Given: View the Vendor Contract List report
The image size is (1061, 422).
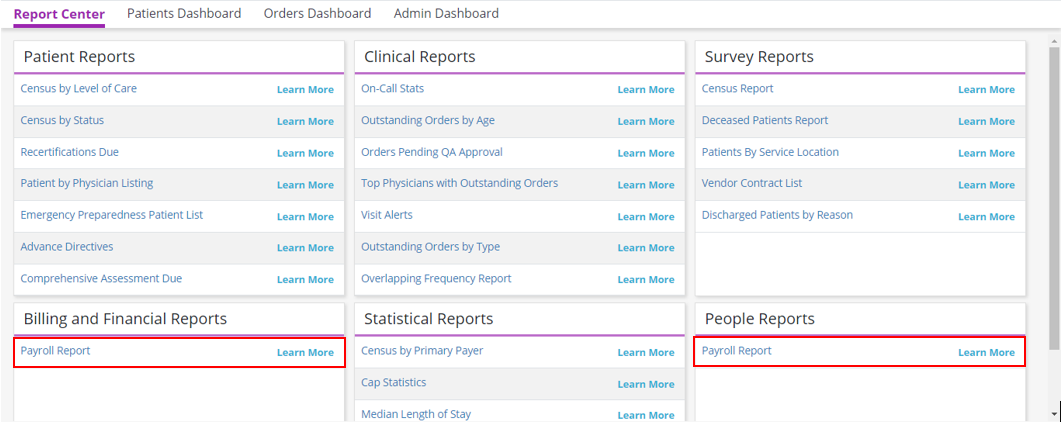Looking at the screenshot, I should 752,184.
